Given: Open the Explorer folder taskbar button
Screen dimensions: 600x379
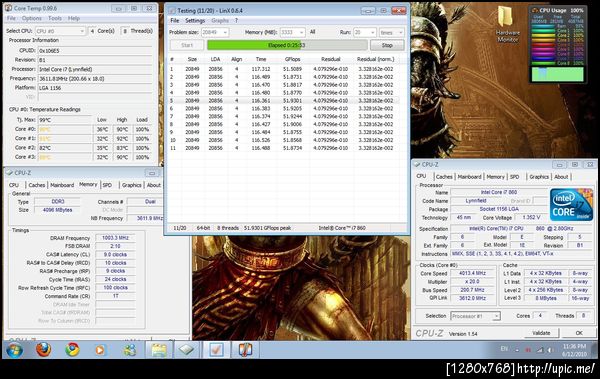Looking at the screenshot, I should tap(159, 350).
